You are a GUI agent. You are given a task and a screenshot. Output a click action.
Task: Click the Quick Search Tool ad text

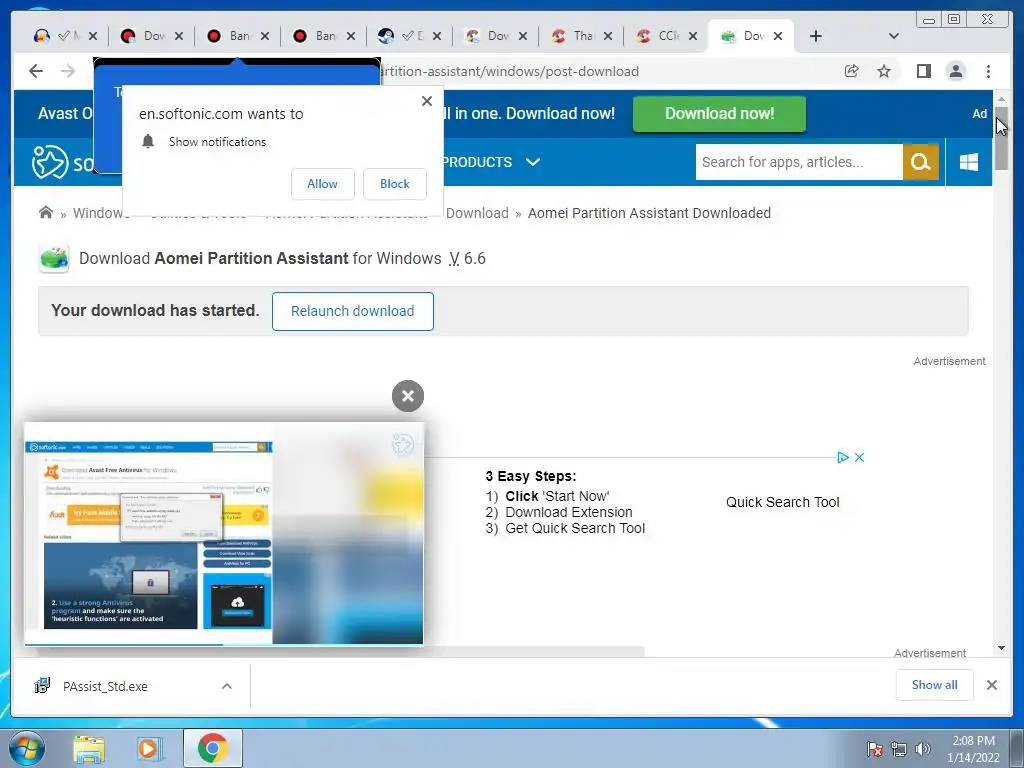pos(782,502)
